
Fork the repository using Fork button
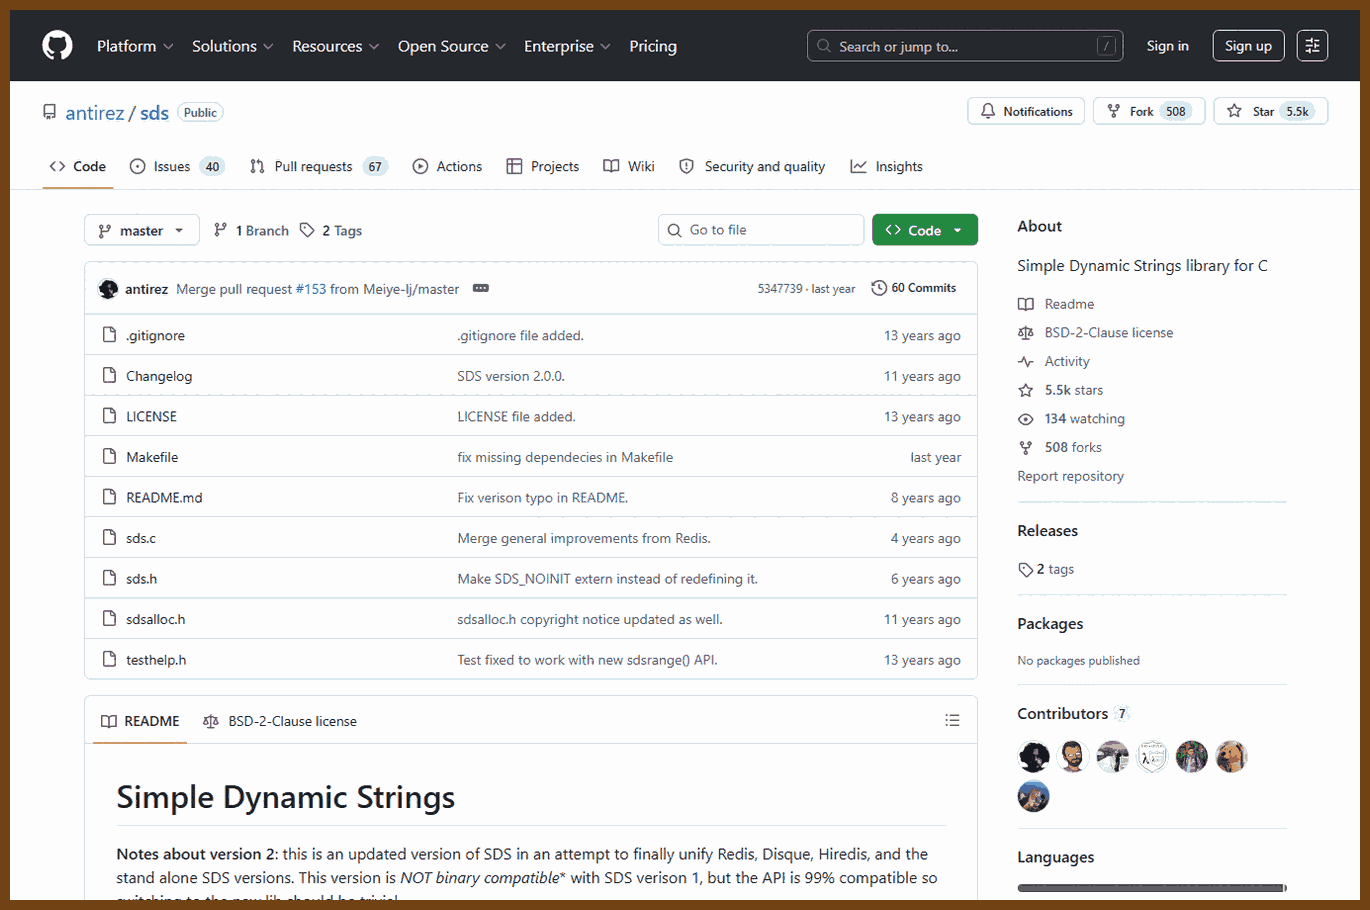(x=1148, y=111)
